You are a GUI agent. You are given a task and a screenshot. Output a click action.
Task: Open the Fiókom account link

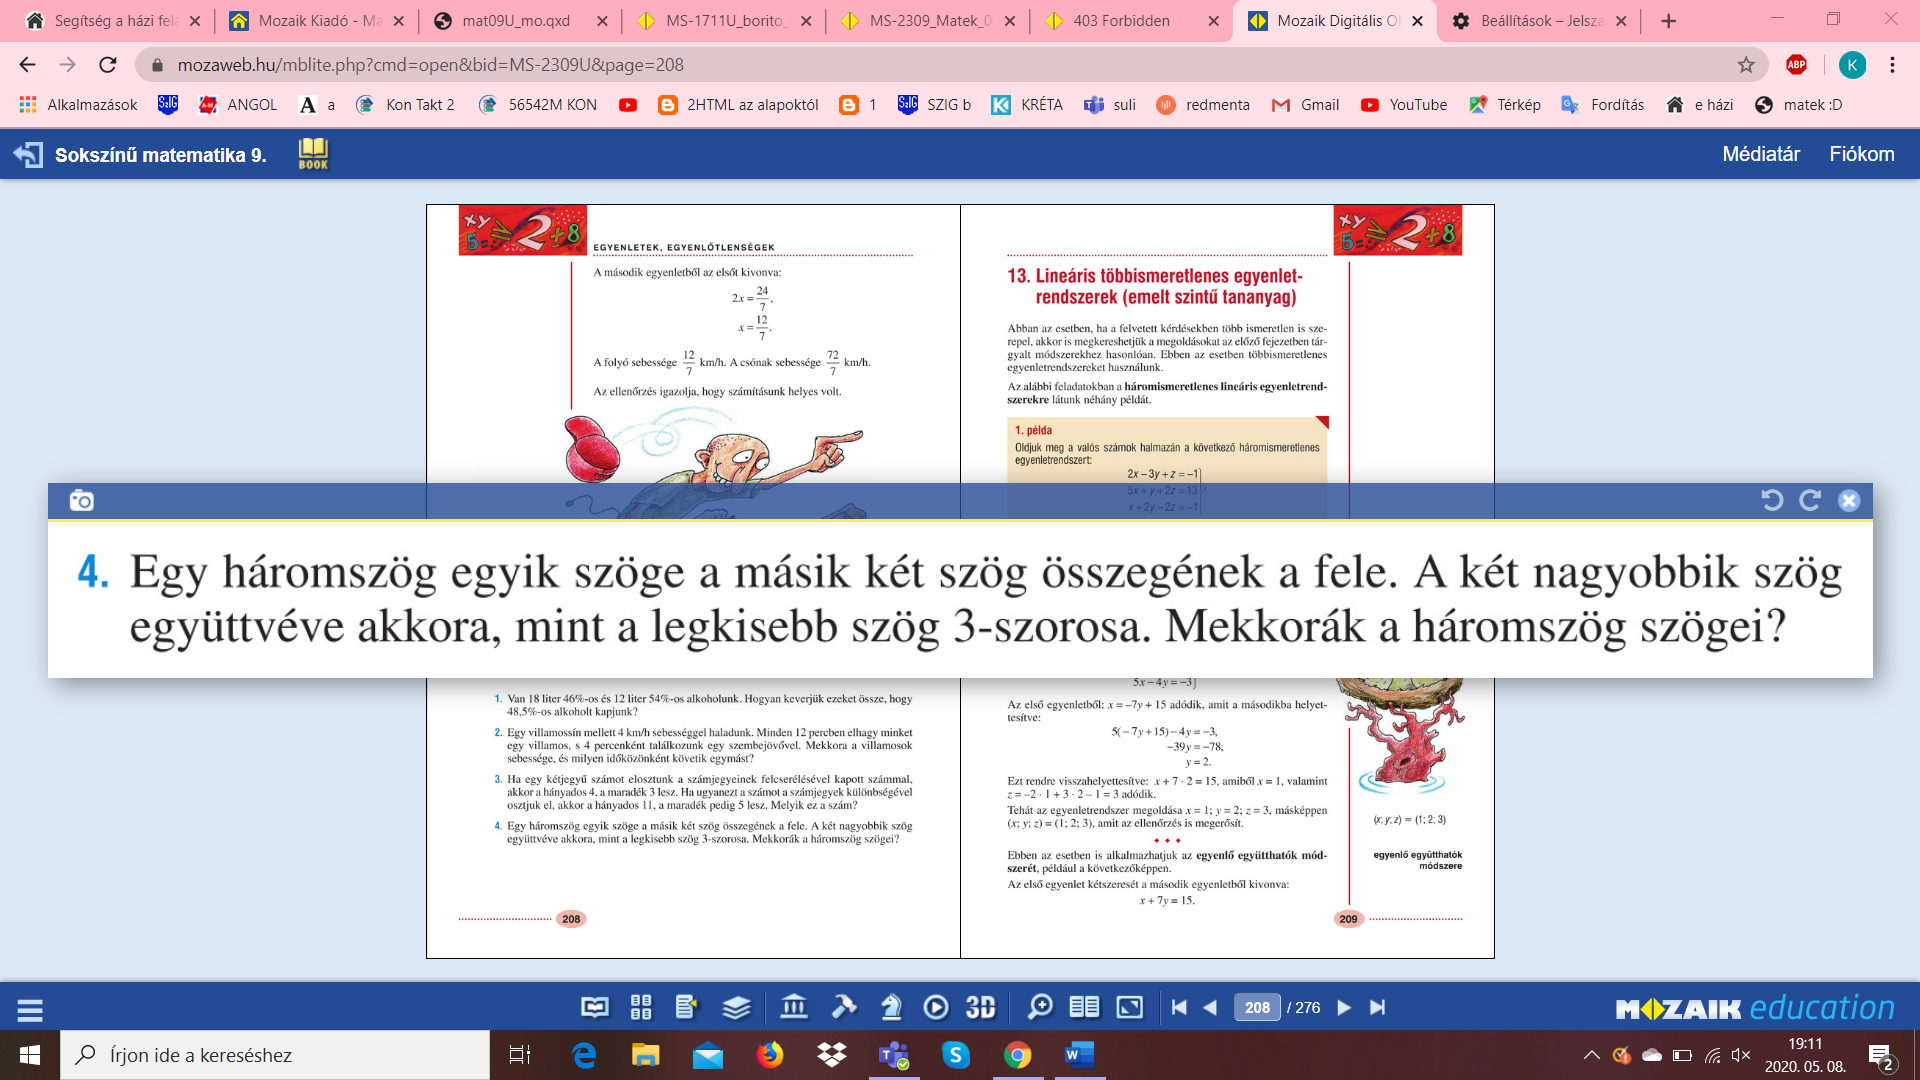click(1861, 154)
